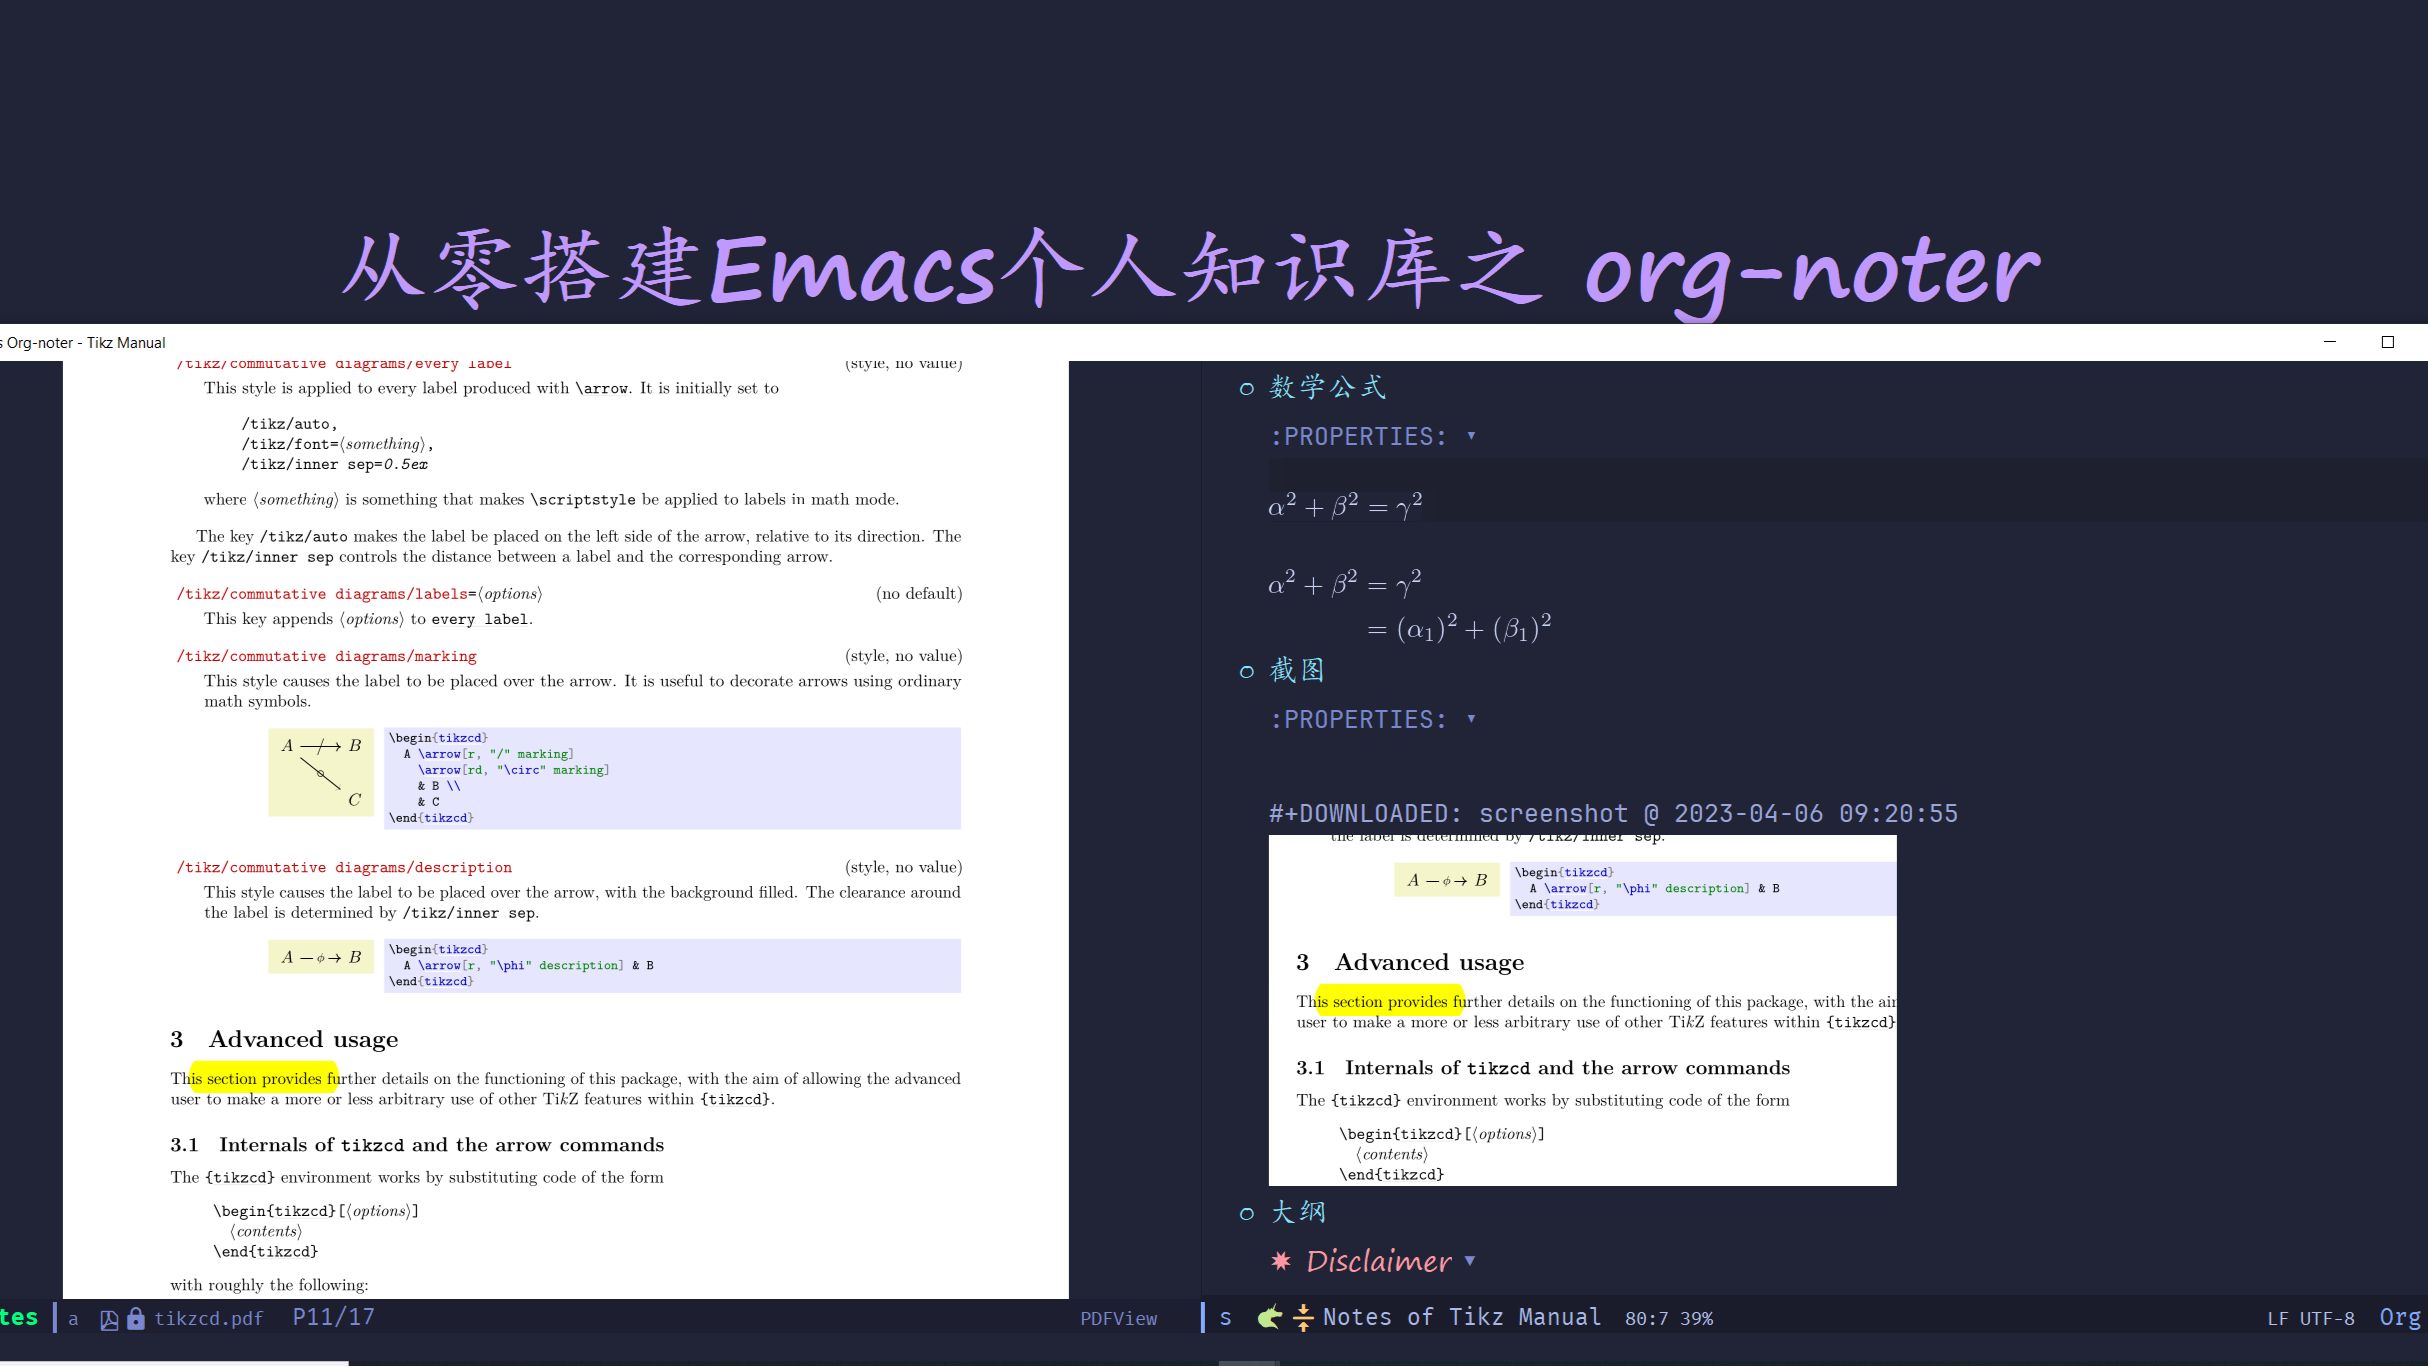Click the Org major-mode name in the modeline
2428x1366 pixels.
click(x=2402, y=1317)
